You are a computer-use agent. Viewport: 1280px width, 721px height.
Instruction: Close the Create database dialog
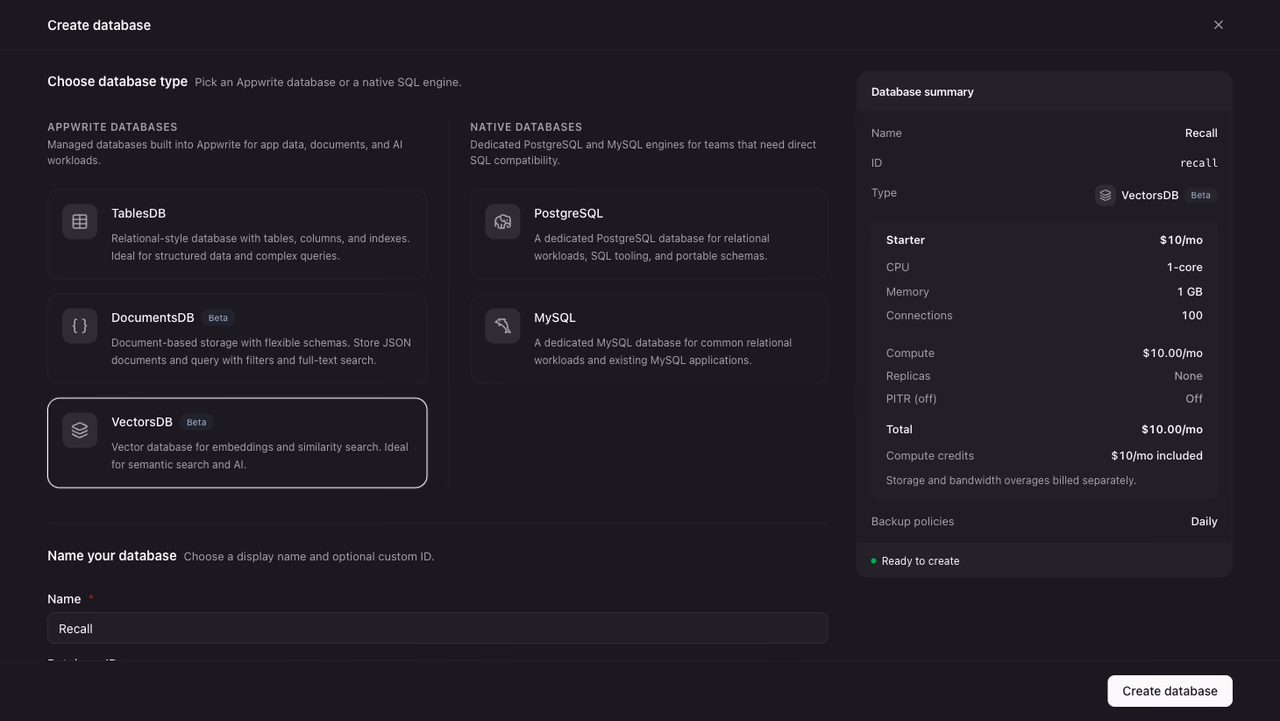point(1218,25)
